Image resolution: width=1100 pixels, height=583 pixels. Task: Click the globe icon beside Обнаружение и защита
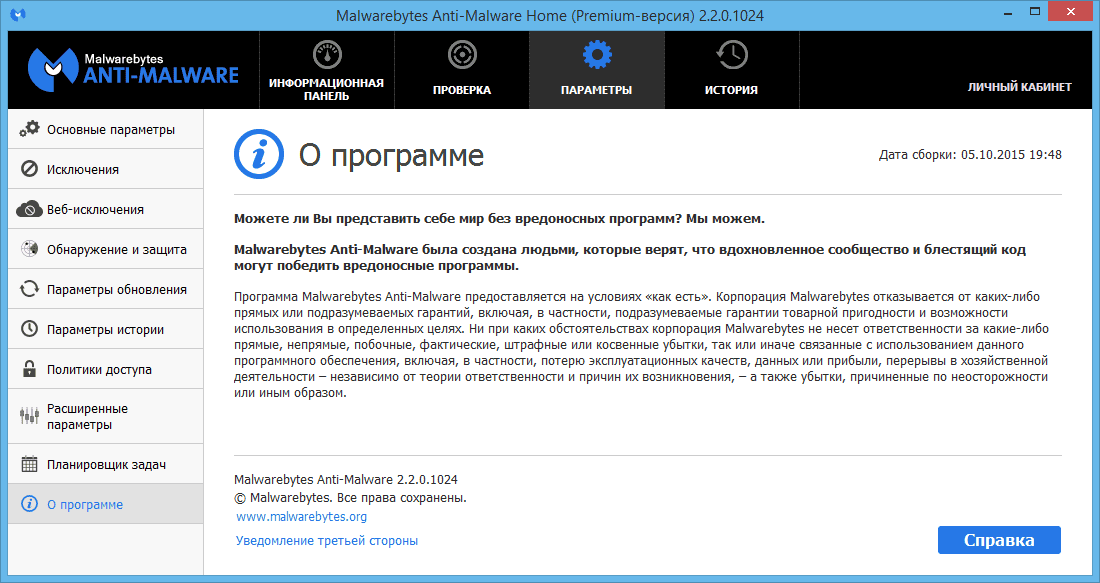(x=29, y=249)
